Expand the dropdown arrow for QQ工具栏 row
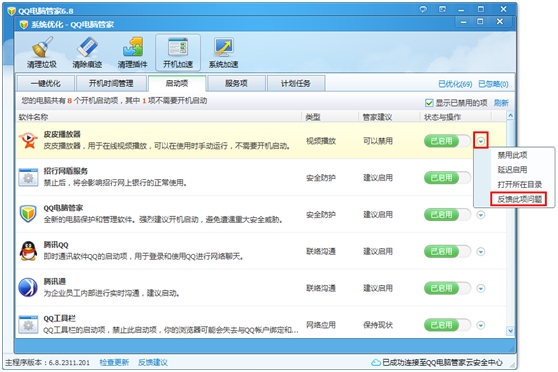This screenshot has width=558, height=372. tap(481, 325)
